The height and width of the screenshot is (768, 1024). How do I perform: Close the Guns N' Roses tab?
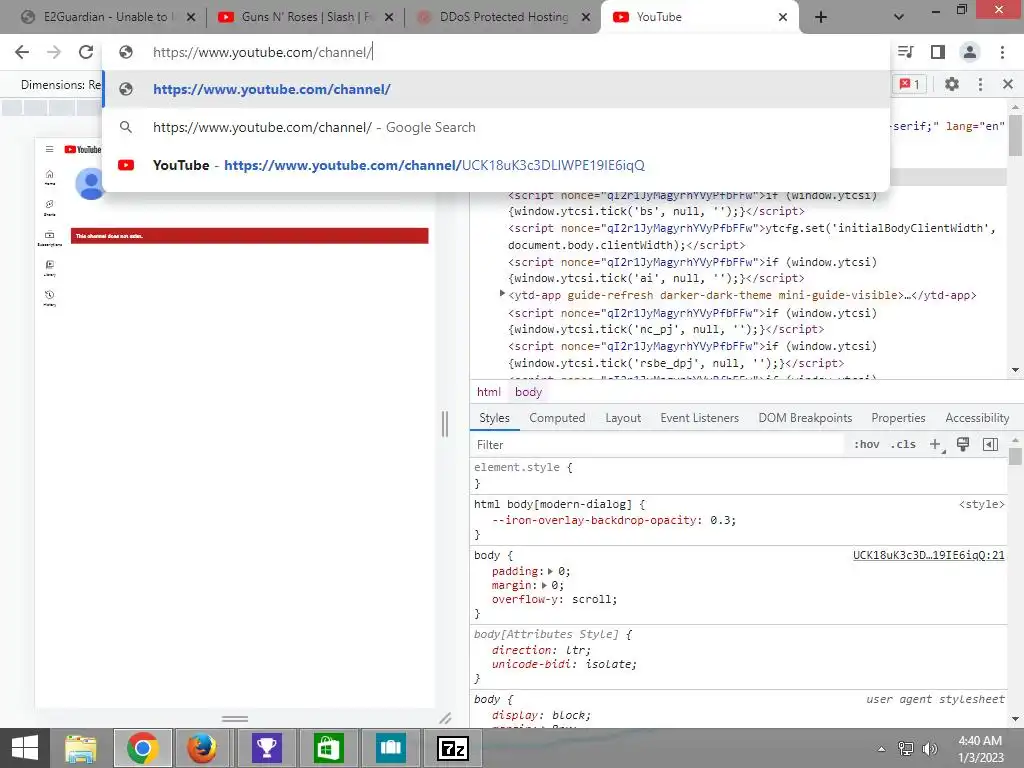coord(389,17)
